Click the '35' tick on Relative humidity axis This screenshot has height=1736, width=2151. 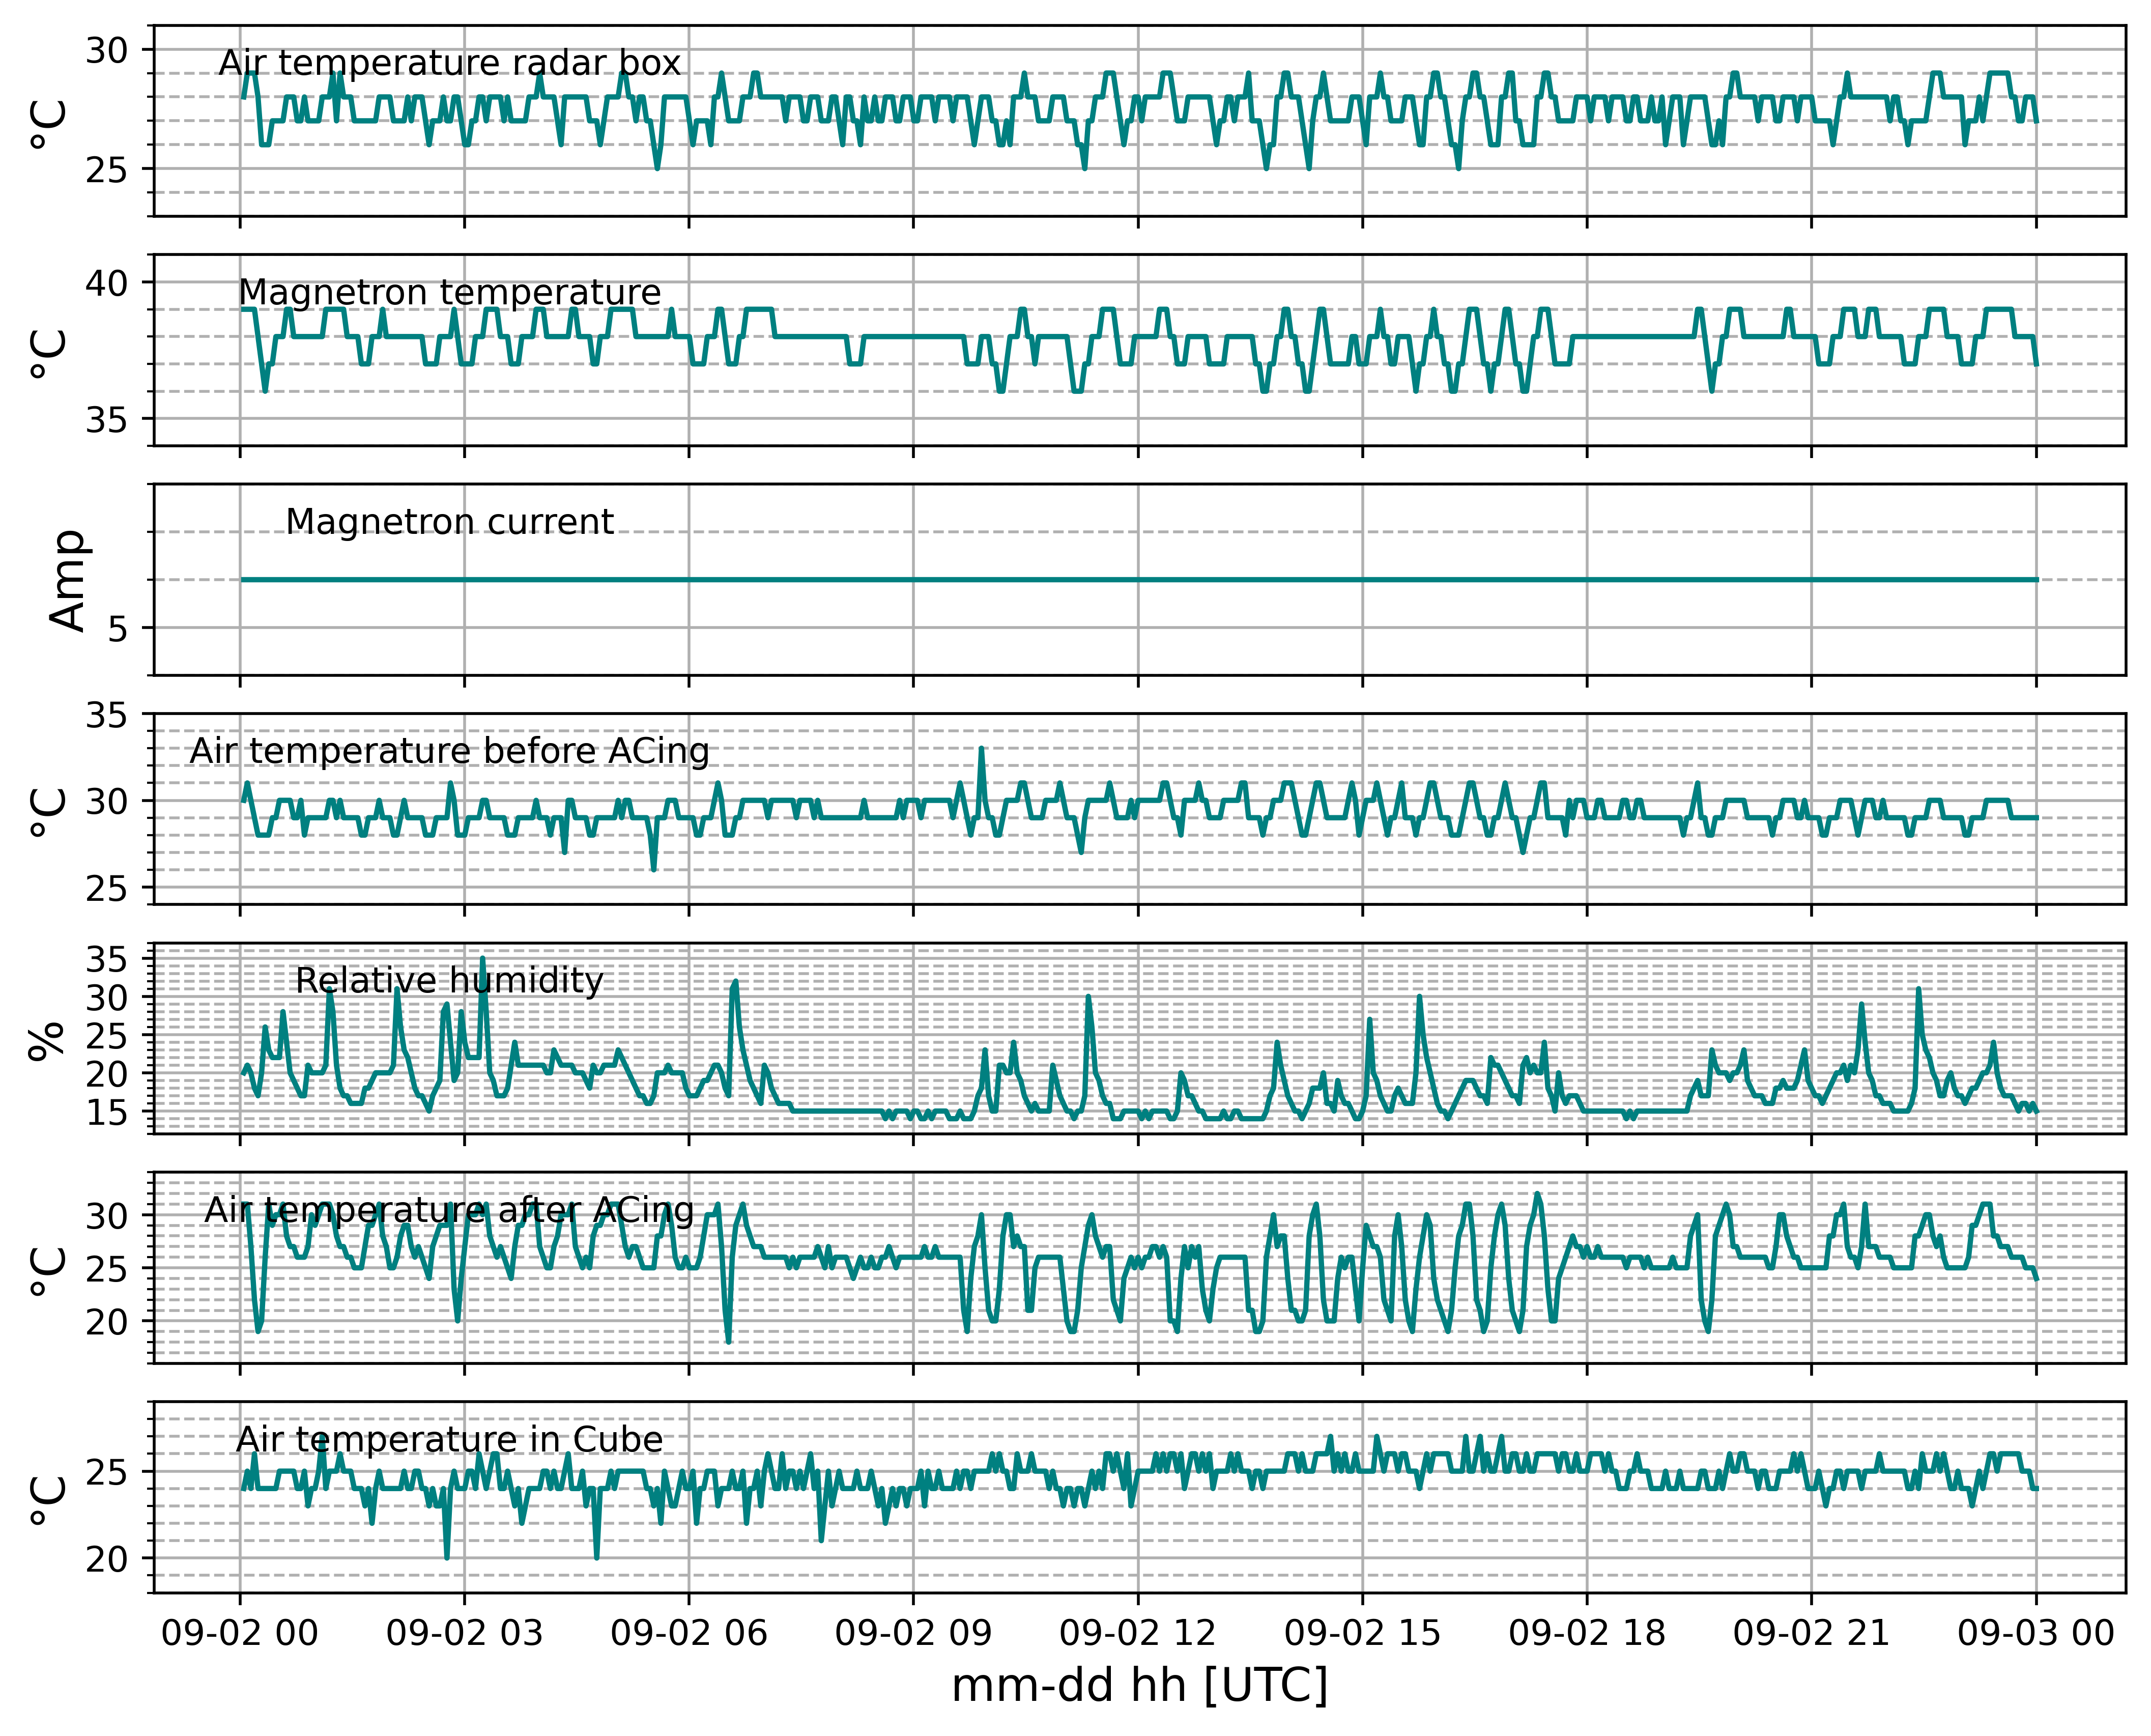106,960
